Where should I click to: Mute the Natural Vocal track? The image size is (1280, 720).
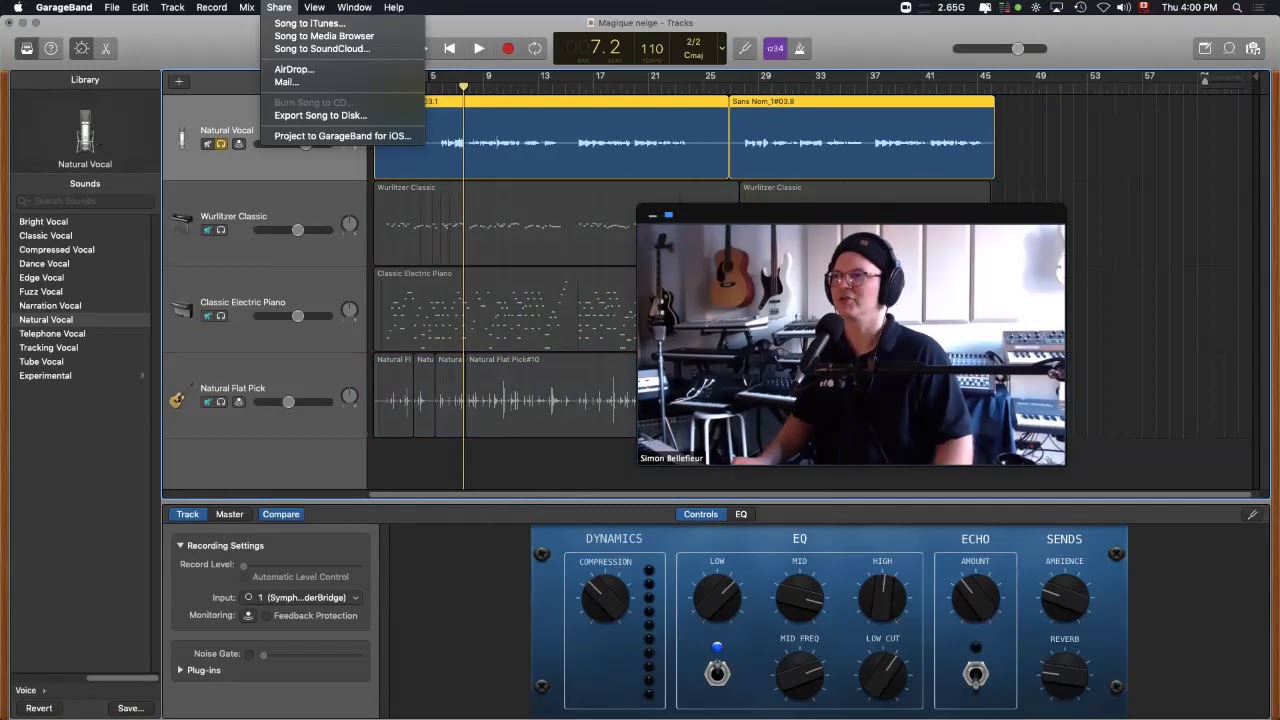click(x=208, y=144)
